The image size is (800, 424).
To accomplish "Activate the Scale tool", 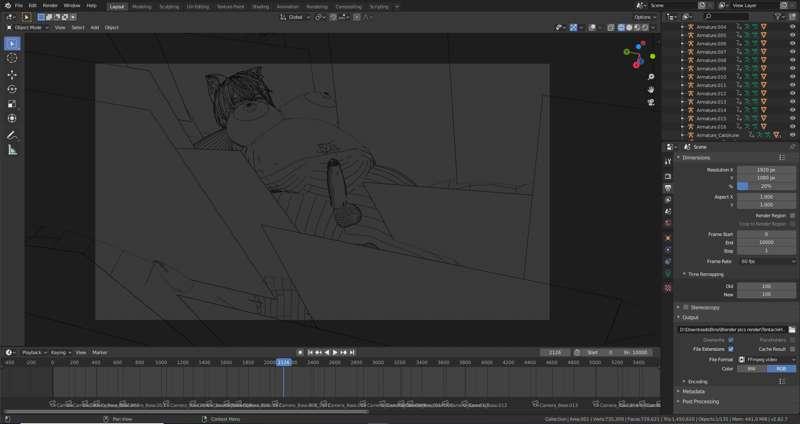I will pos(12,104).
